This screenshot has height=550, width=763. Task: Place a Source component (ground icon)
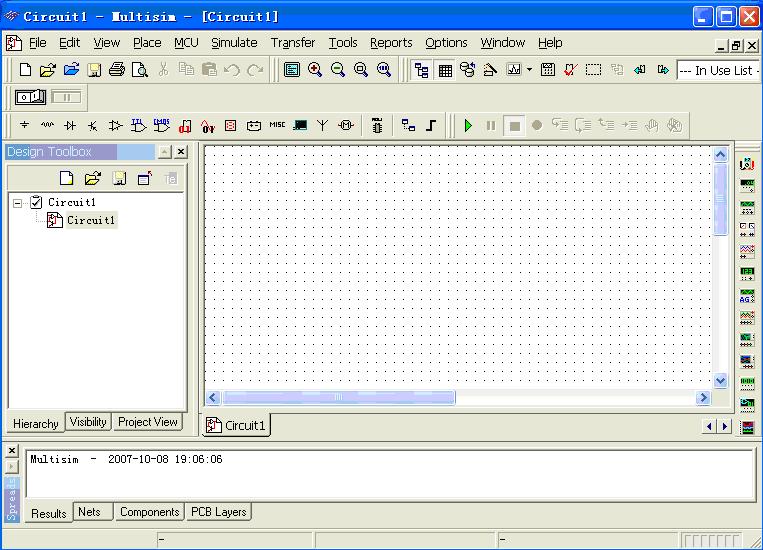24,125
